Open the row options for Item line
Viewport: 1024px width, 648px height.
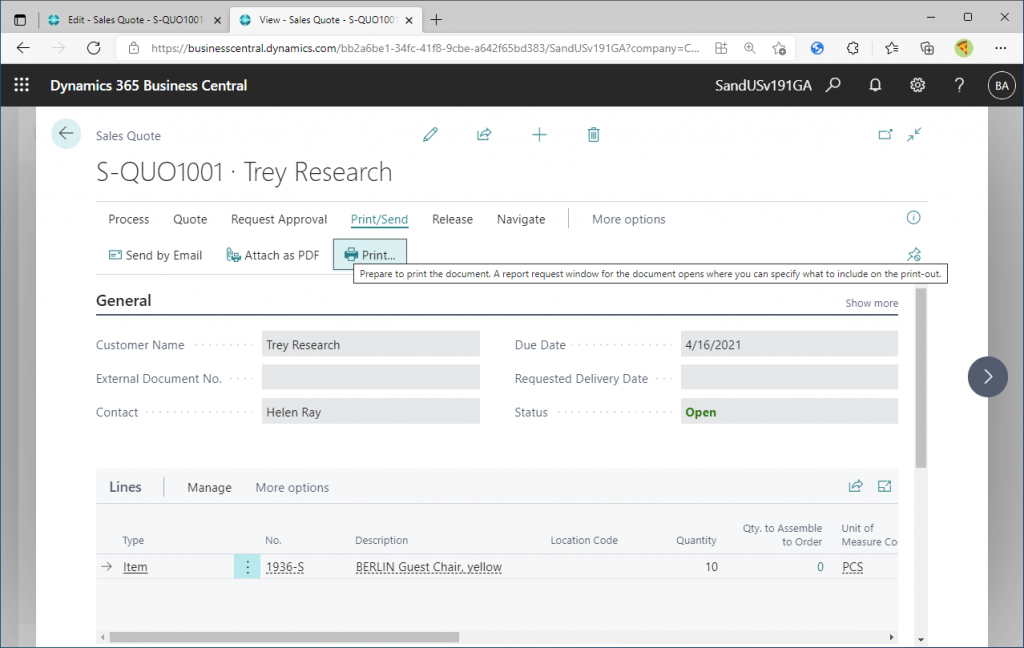(x=247, y=566)
